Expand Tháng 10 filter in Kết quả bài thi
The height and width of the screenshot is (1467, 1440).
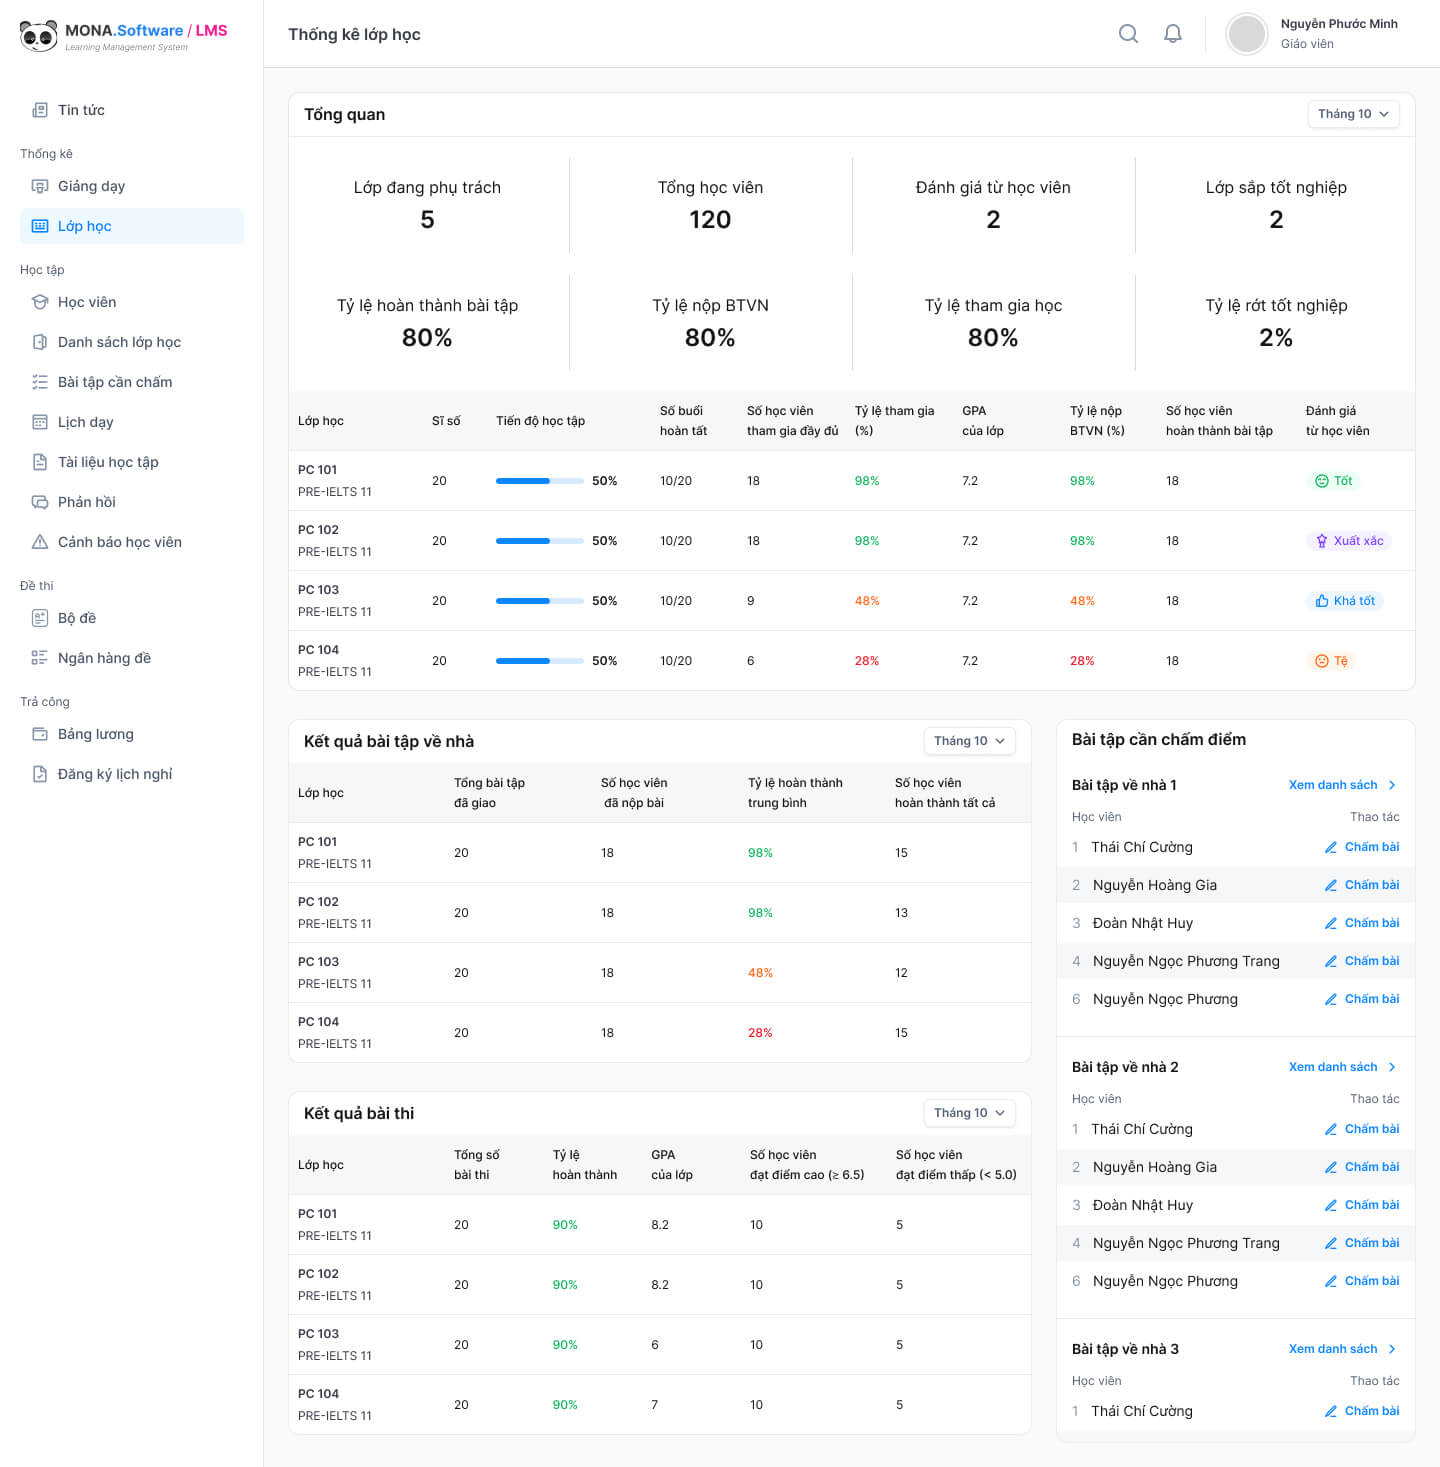coord(969,1113)
